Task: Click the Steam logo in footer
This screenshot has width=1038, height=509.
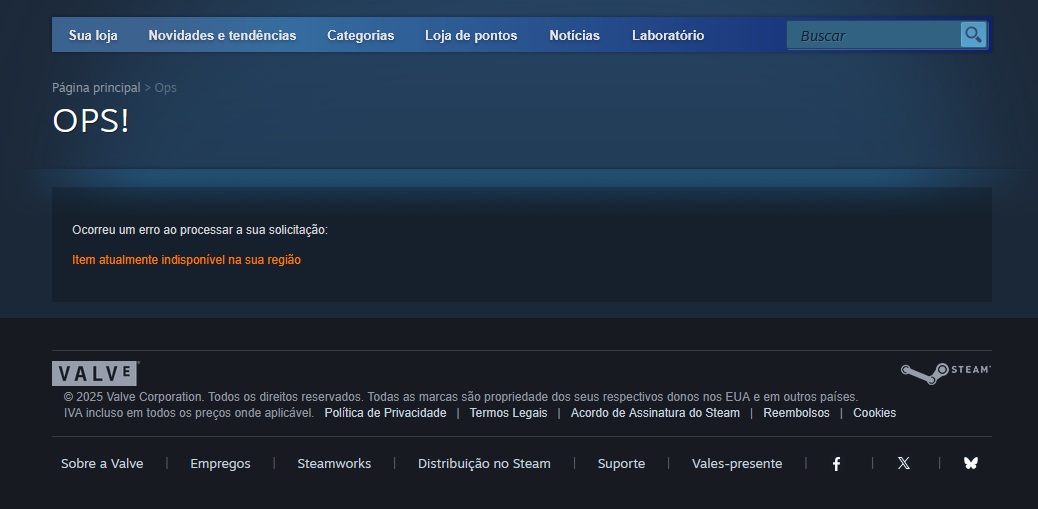Action: 945,373
